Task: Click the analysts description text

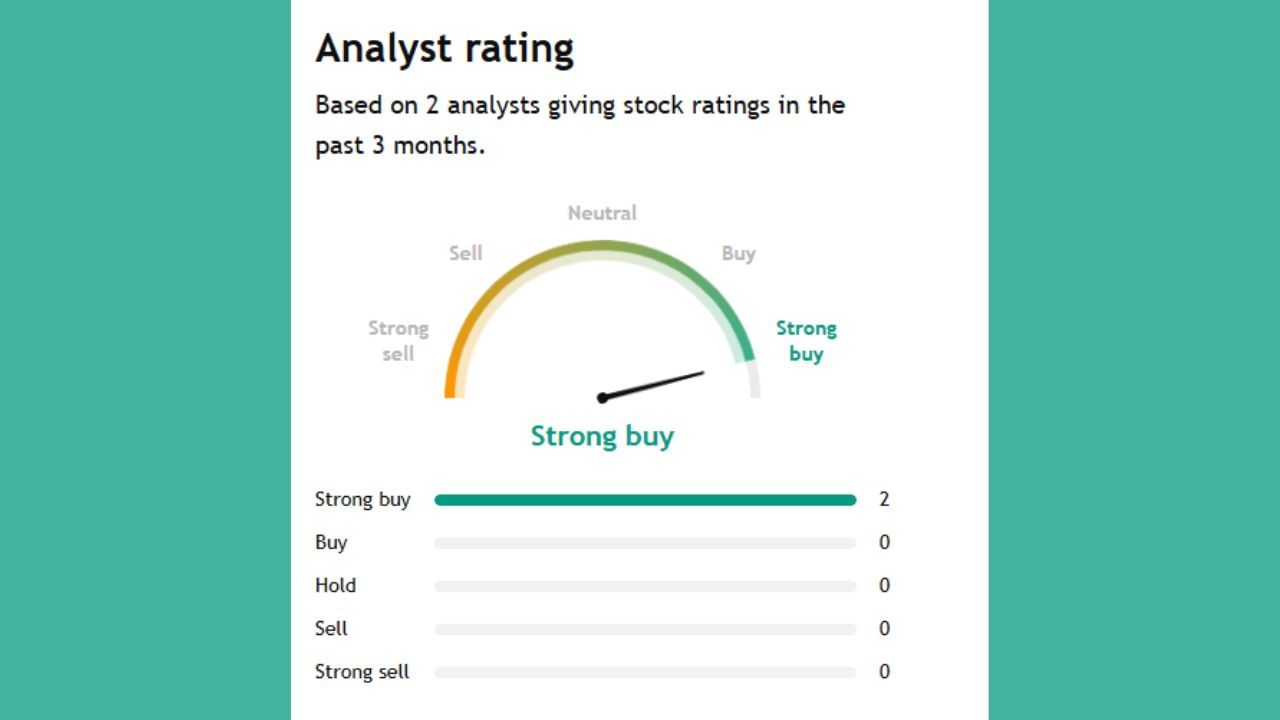Action: [x=580, y=125]
